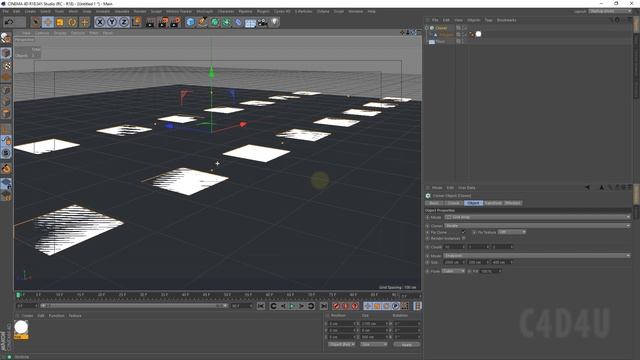
Task: Click the first Count input field
Action: [453, 247]
